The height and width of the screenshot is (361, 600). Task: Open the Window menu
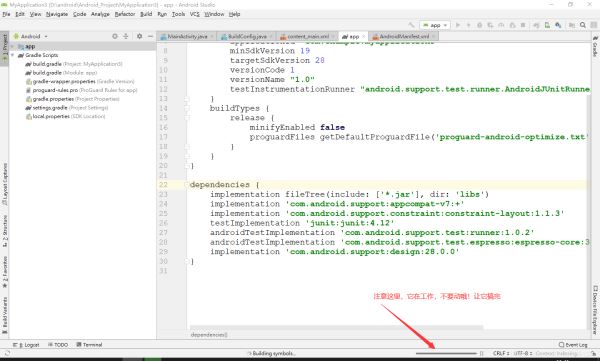coord(214,14)
